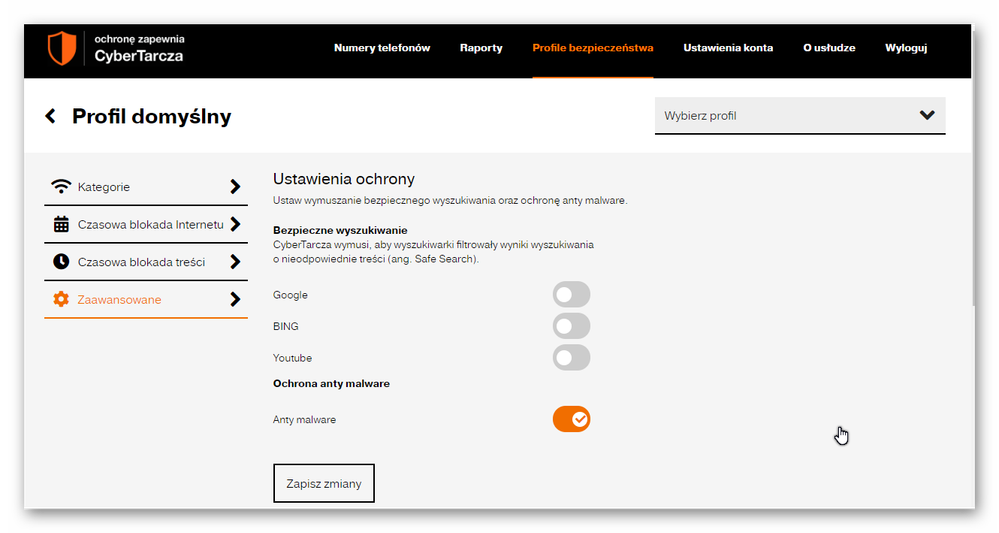Click the calendar icon for Czasowa blokada Internetu
999x533 pixels.
point(62,224)
